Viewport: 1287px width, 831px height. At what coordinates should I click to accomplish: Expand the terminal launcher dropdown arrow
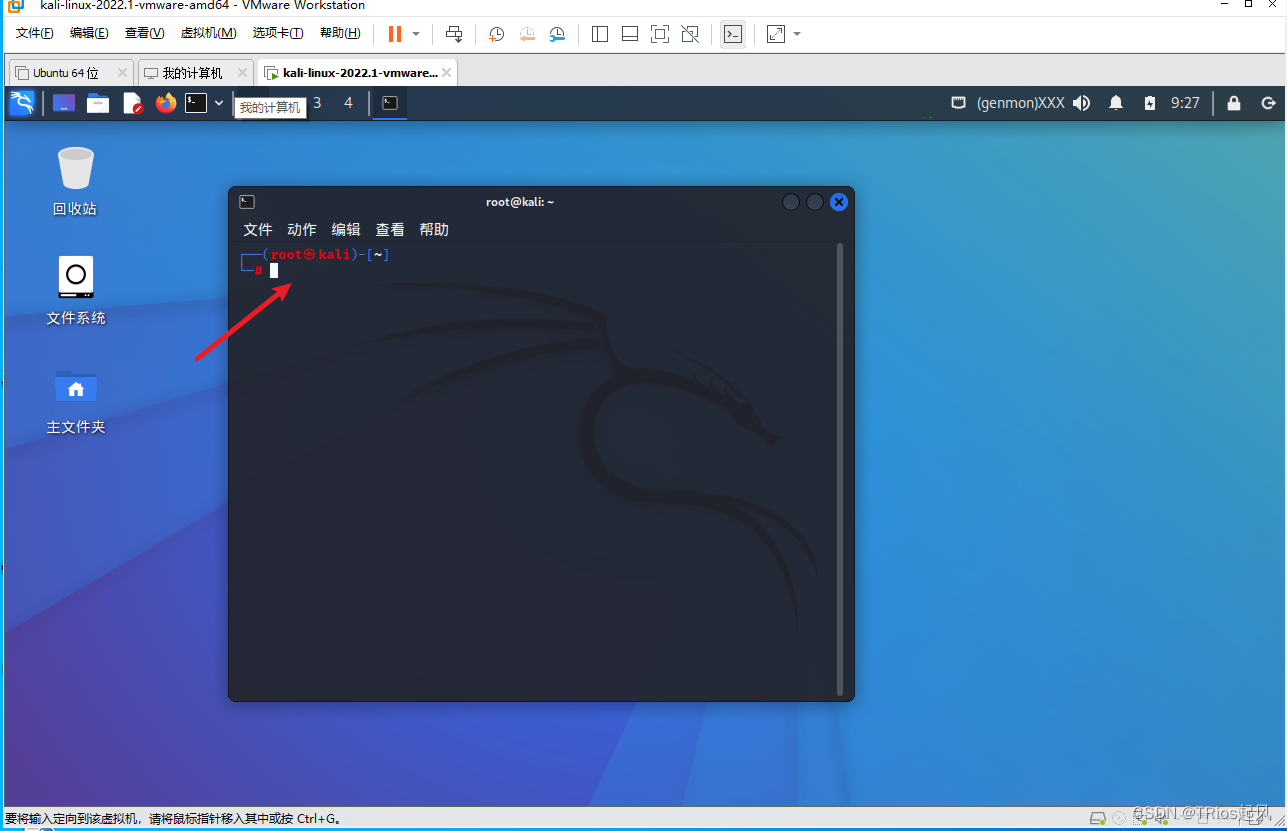219,103
